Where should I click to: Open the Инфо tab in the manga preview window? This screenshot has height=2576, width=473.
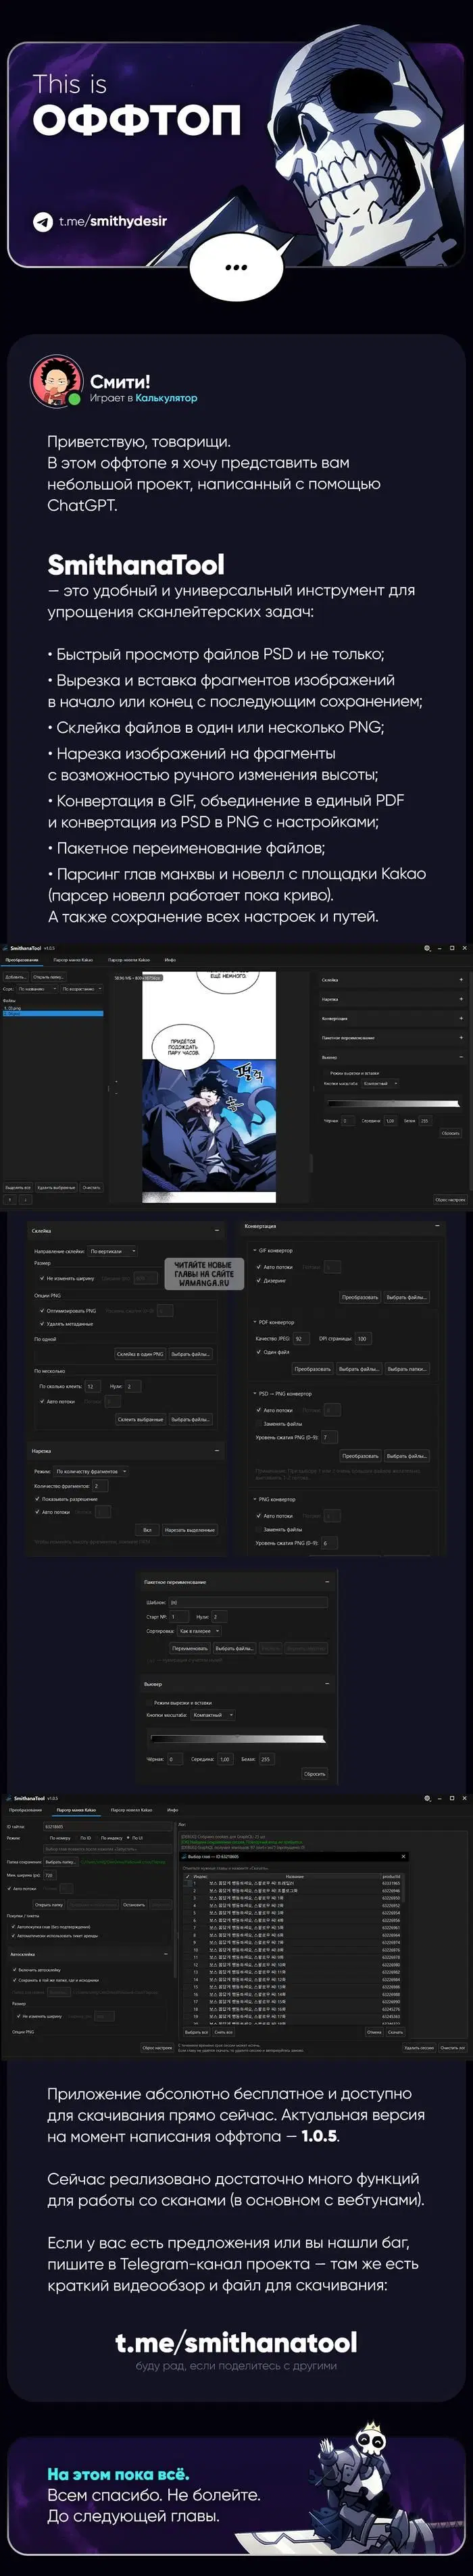click(170, 960)
